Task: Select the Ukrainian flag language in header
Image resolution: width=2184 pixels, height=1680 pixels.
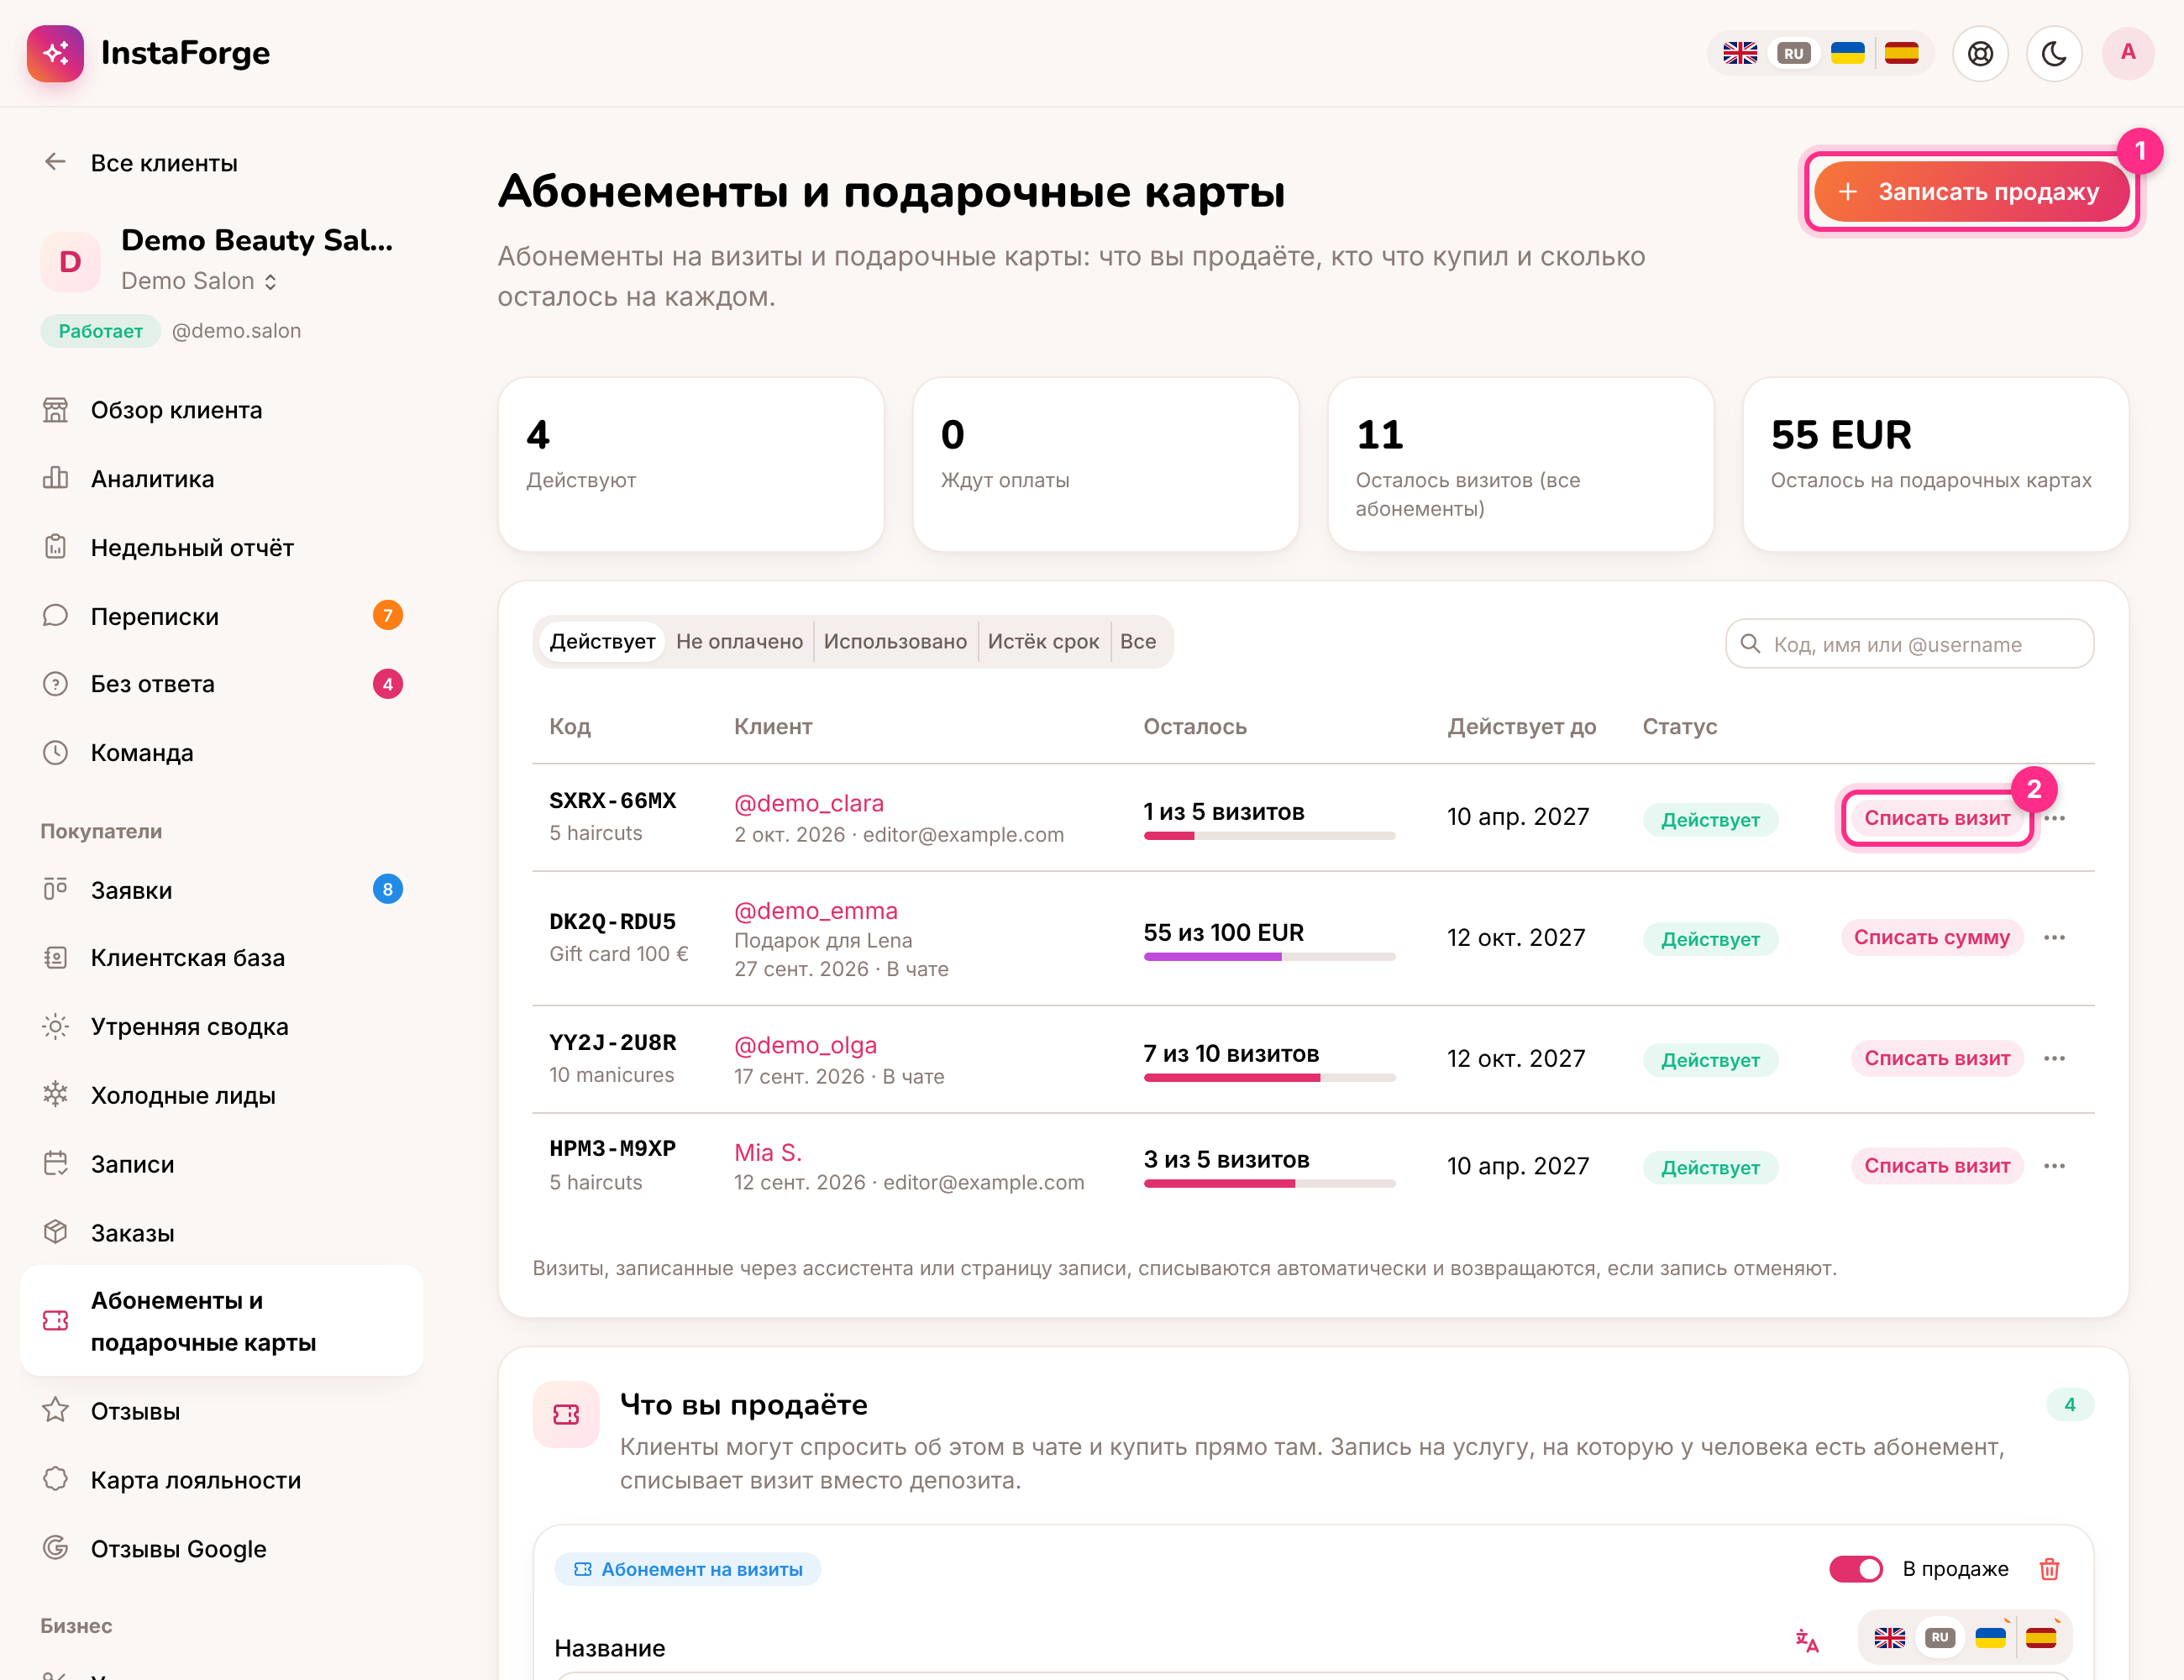Action: tap(1847, 53)
